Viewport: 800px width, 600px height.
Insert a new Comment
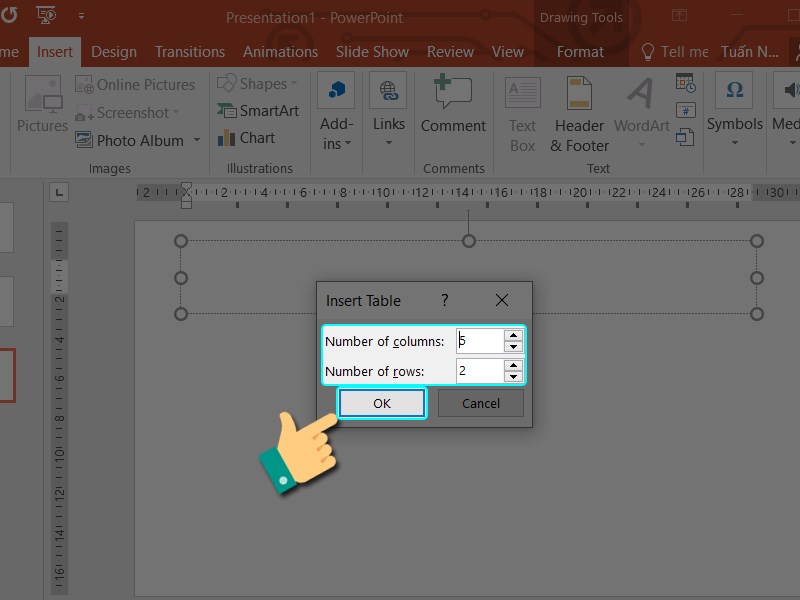(452, 105)
